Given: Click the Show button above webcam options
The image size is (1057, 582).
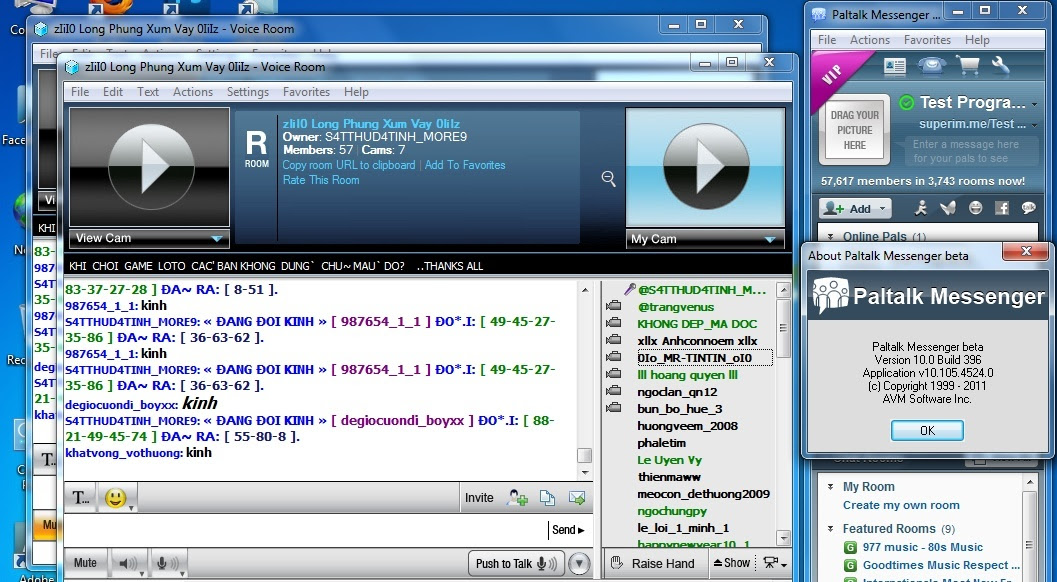Looking at the screenshot, I should (731, 563).
